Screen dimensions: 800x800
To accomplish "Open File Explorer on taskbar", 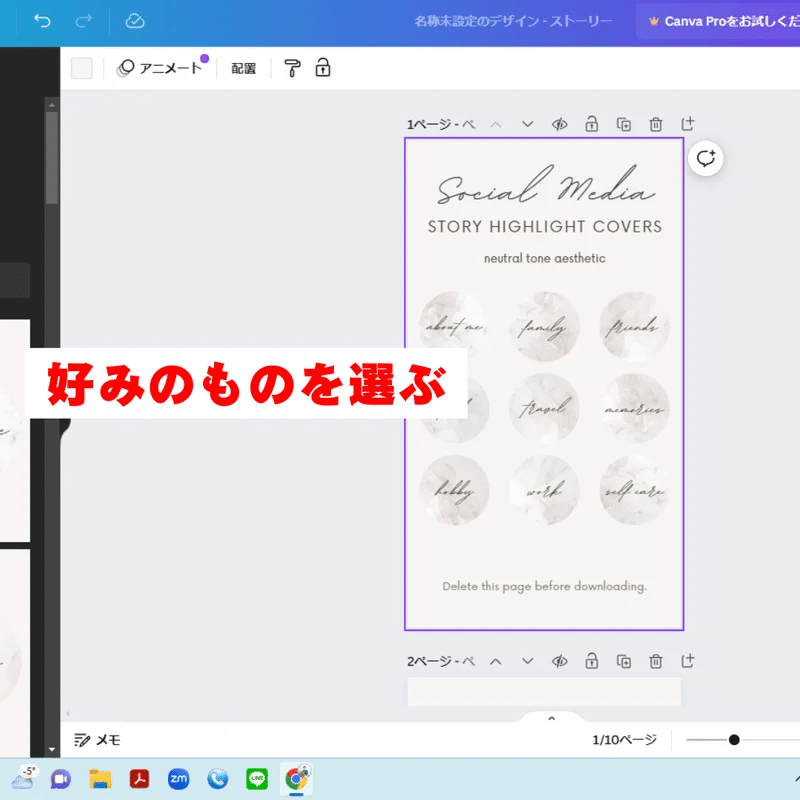I will click(x=100, y=779).
